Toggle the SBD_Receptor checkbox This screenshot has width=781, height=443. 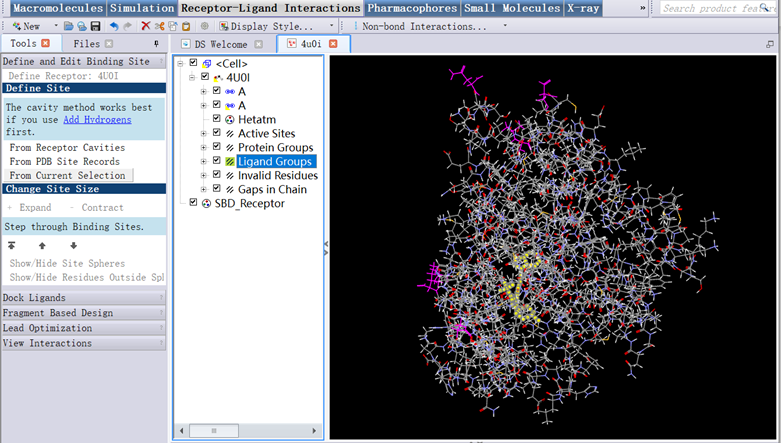pyautogui.click(x=193, y=203)
